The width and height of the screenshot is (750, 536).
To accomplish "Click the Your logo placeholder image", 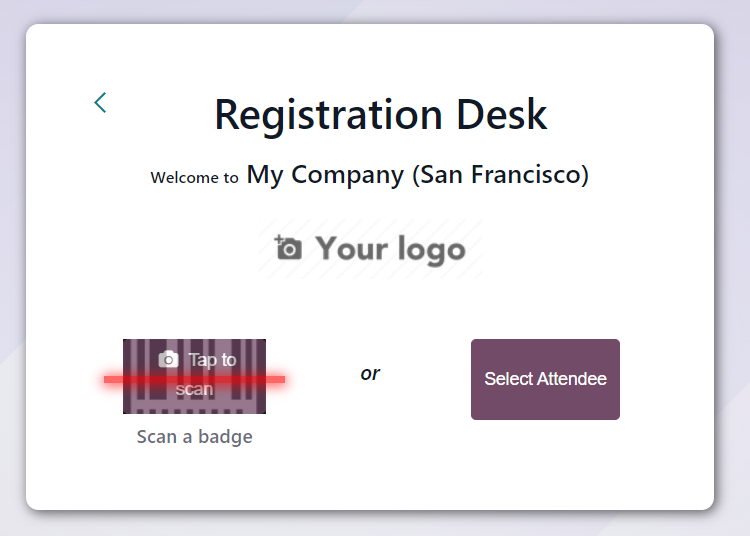I will point(370,249).
